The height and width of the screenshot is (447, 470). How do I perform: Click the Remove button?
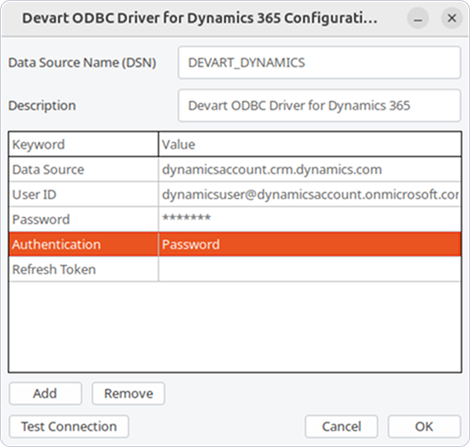click(128, 393)
